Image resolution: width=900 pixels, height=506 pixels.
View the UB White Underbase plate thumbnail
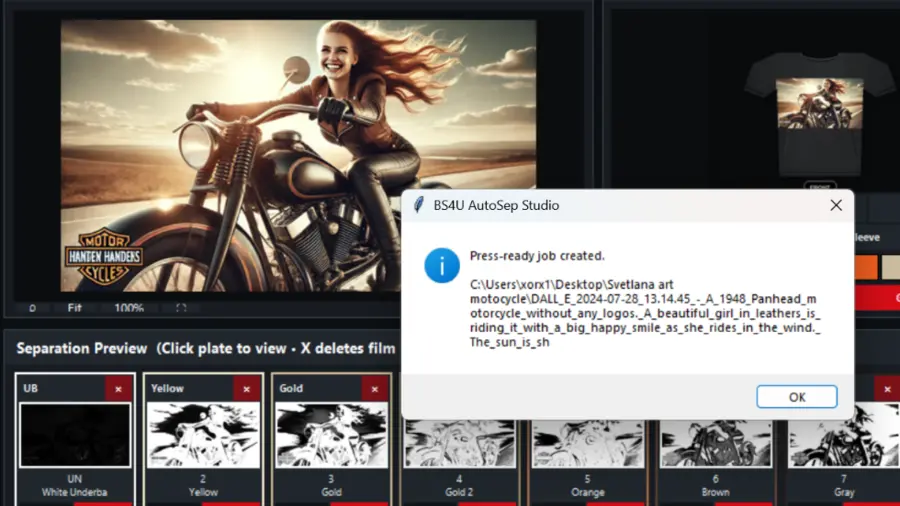[x=75, y=435]
